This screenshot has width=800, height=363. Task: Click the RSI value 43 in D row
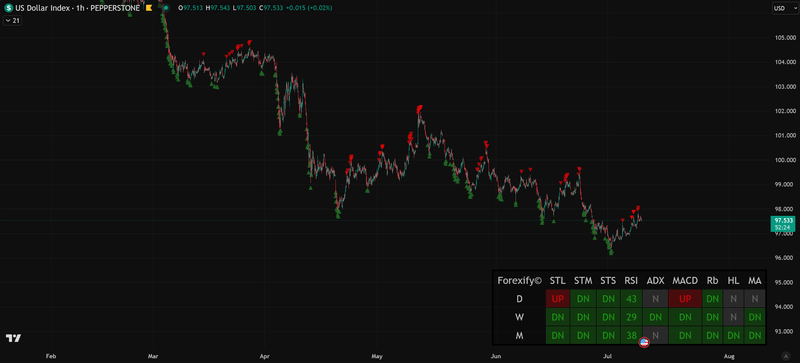click(x=631, y=299)
